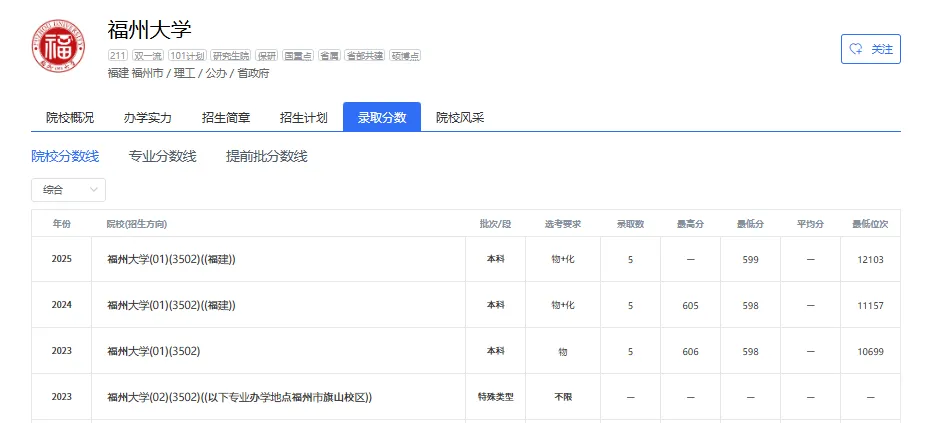Image resolution: width=939 pixels, height=423 pixels.
Task: Go to 招生计划 tab
Action: coord(304,117)
